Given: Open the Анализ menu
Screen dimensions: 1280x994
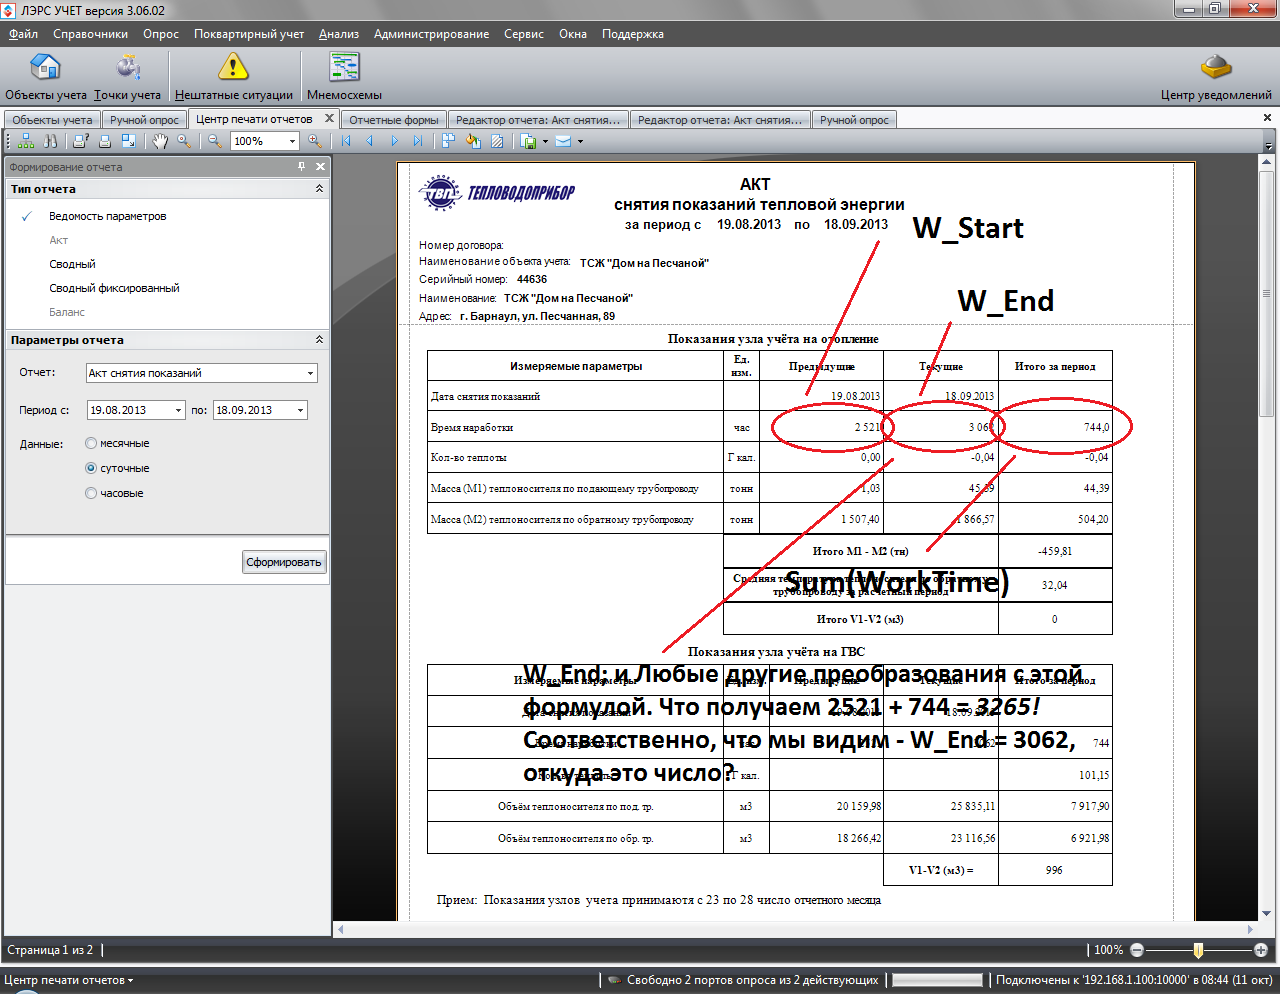Looking at the screenshot, I should pyautogui.click(x=339, y=34).
